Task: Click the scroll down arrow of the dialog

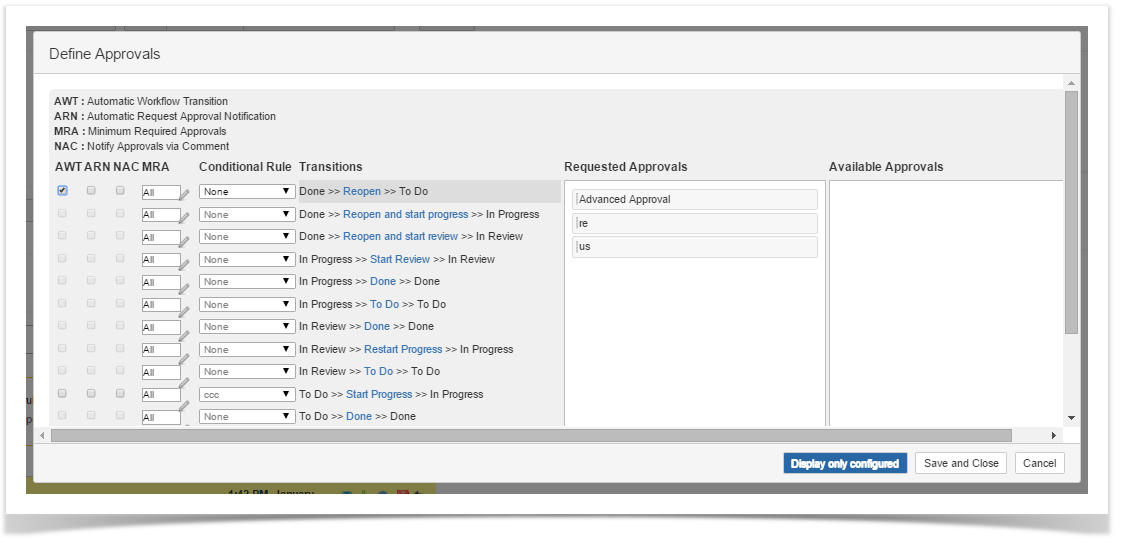Action: click(x=1071, y=417)
